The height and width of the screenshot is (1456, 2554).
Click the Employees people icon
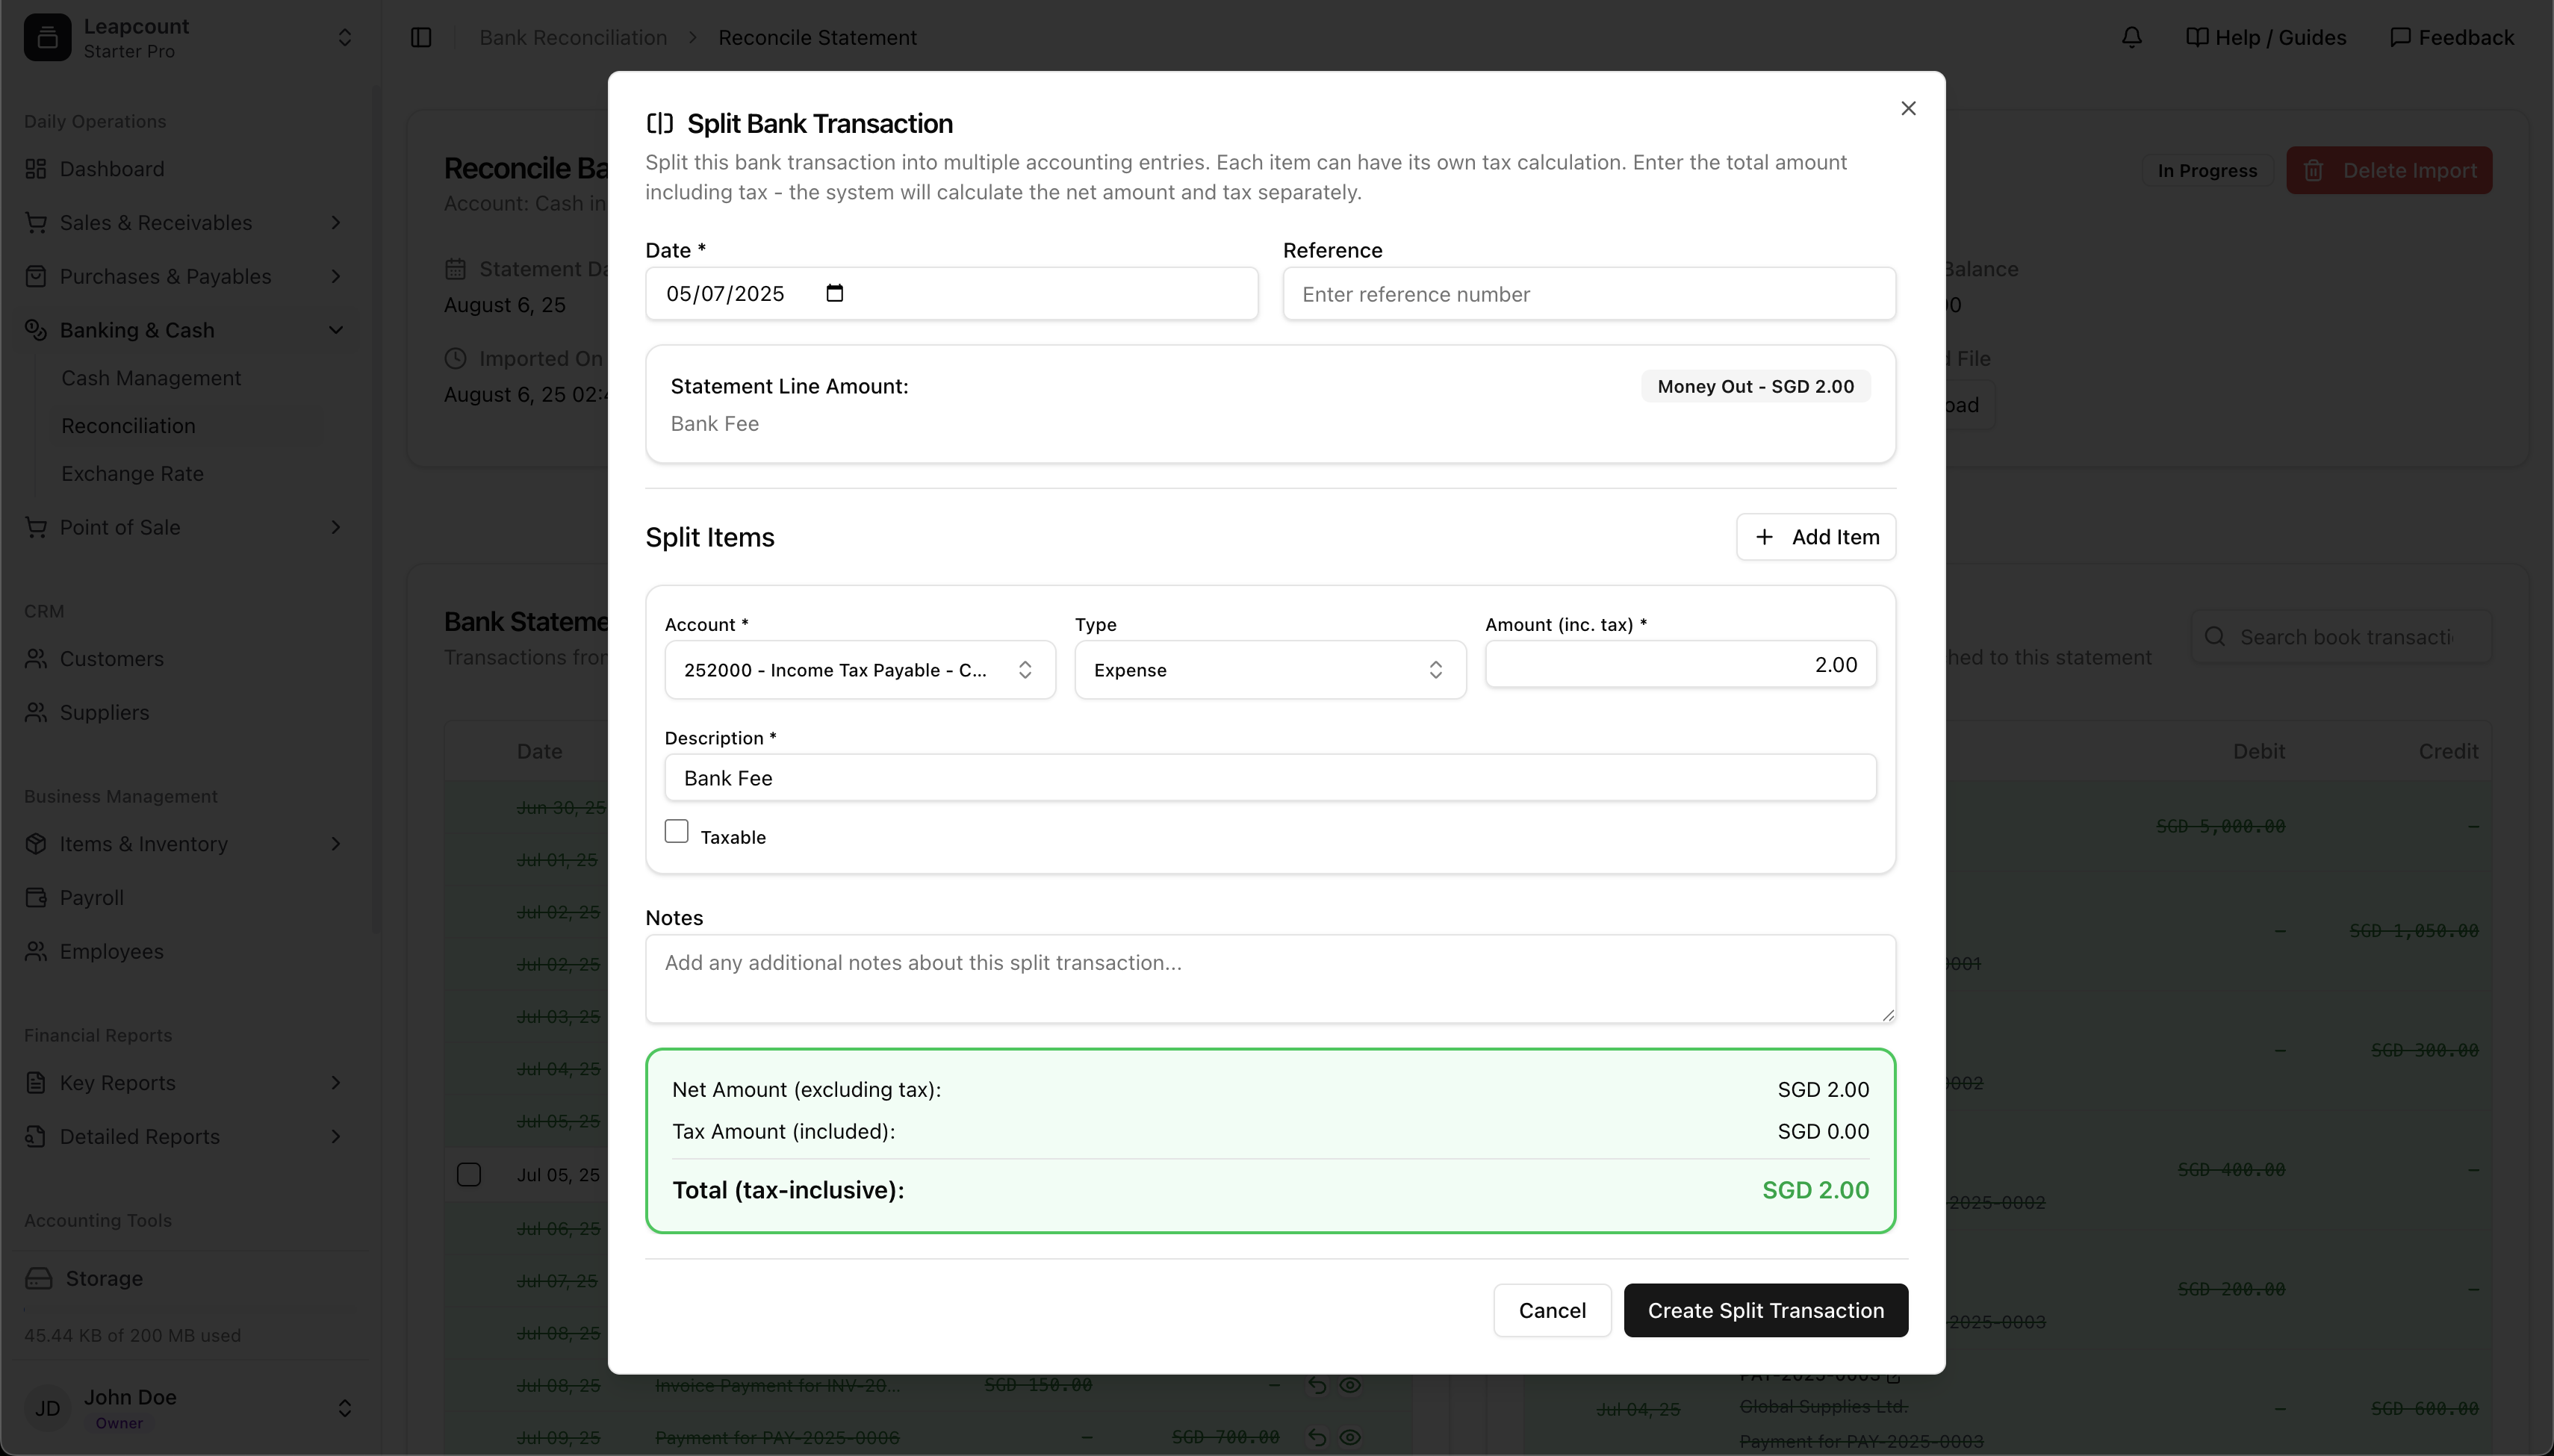[x=36, y=951]
